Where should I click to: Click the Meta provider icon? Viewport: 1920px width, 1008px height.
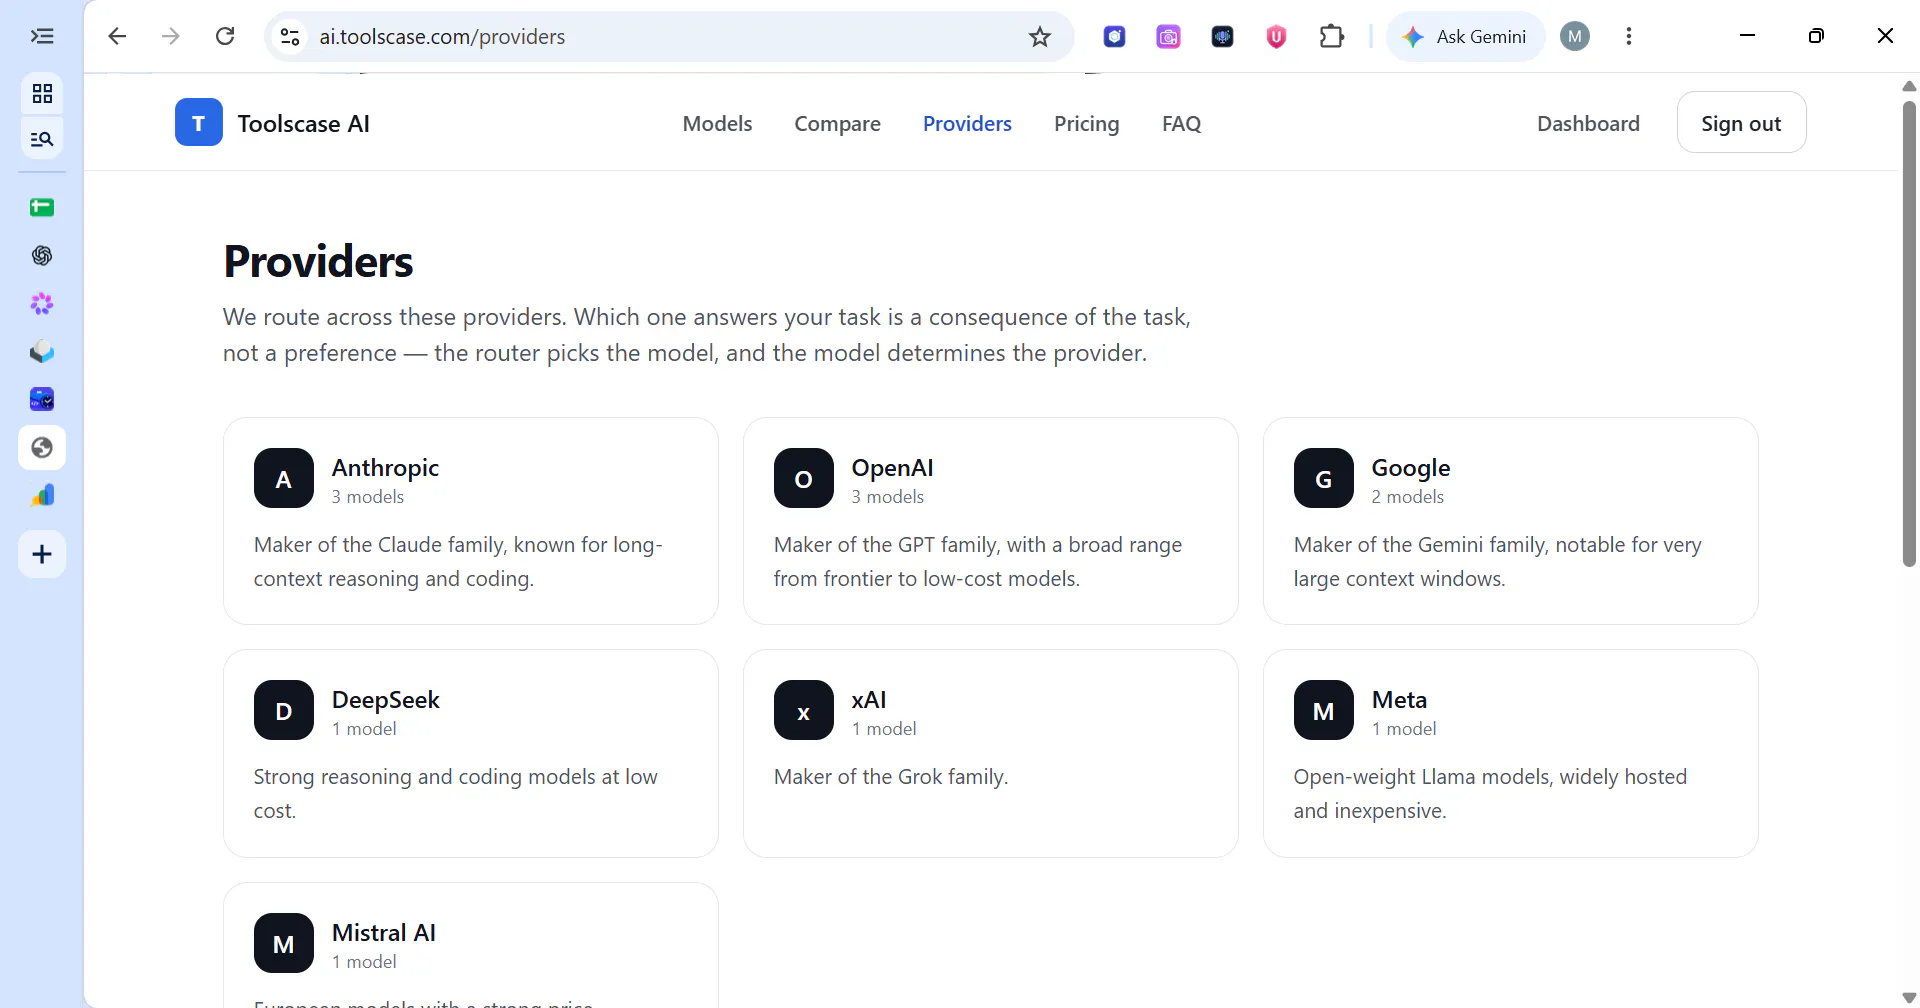pyautogui.click(x=1324, y=710)
